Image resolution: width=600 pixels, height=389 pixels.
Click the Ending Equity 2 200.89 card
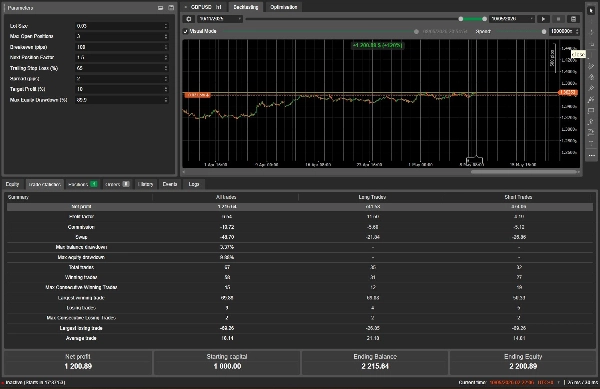click(x=523, y=362)
